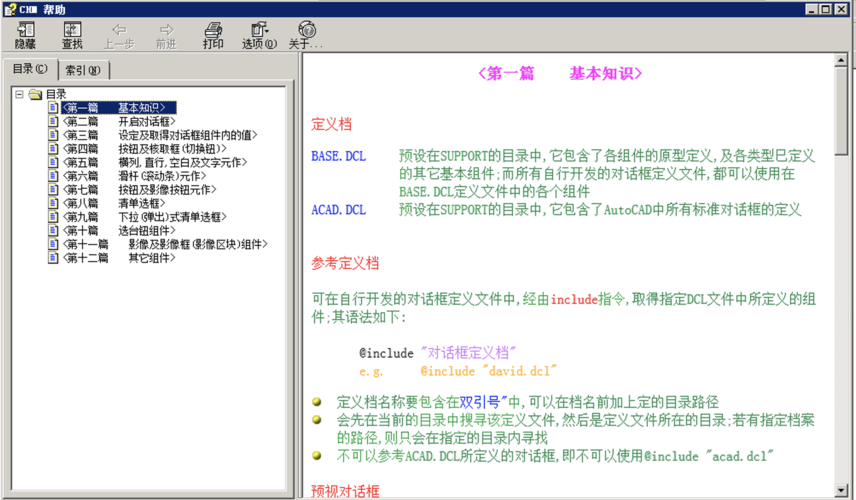Screen dimensions: 856x500
Task: Click page icon beside 第八篇
Action: (x=53, y=203)
